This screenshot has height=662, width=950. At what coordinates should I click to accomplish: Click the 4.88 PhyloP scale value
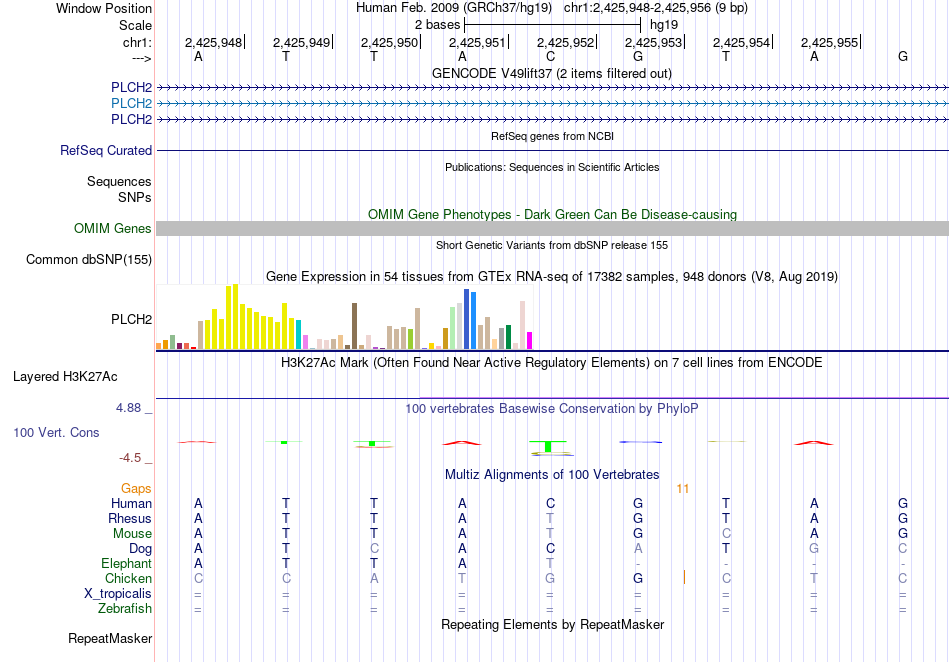tap(128, 408)
